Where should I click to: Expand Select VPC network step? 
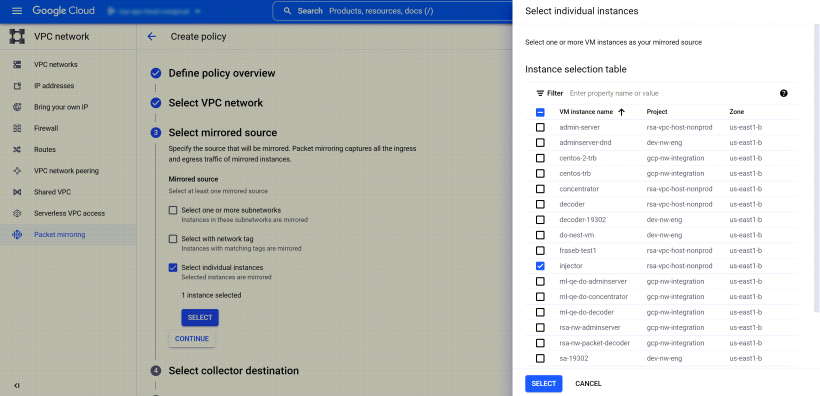(x=215, y=103)
